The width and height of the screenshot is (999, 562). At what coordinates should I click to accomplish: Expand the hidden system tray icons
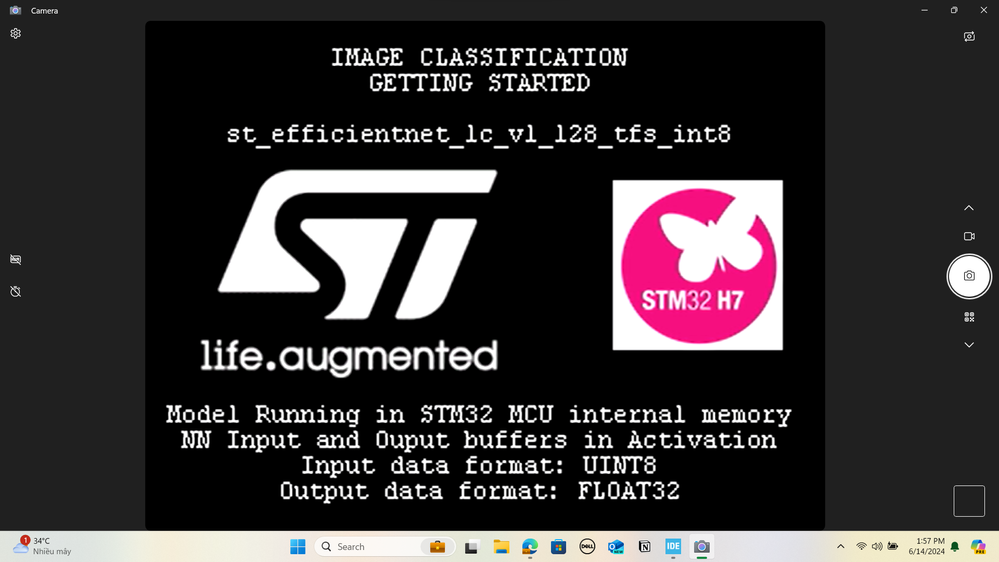(840, 547)
